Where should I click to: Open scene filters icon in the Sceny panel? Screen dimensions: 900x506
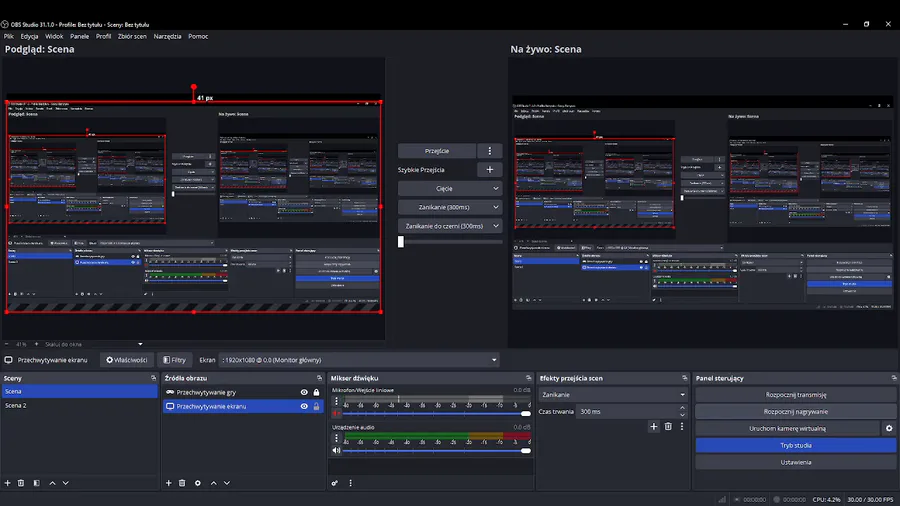[37, 483]
